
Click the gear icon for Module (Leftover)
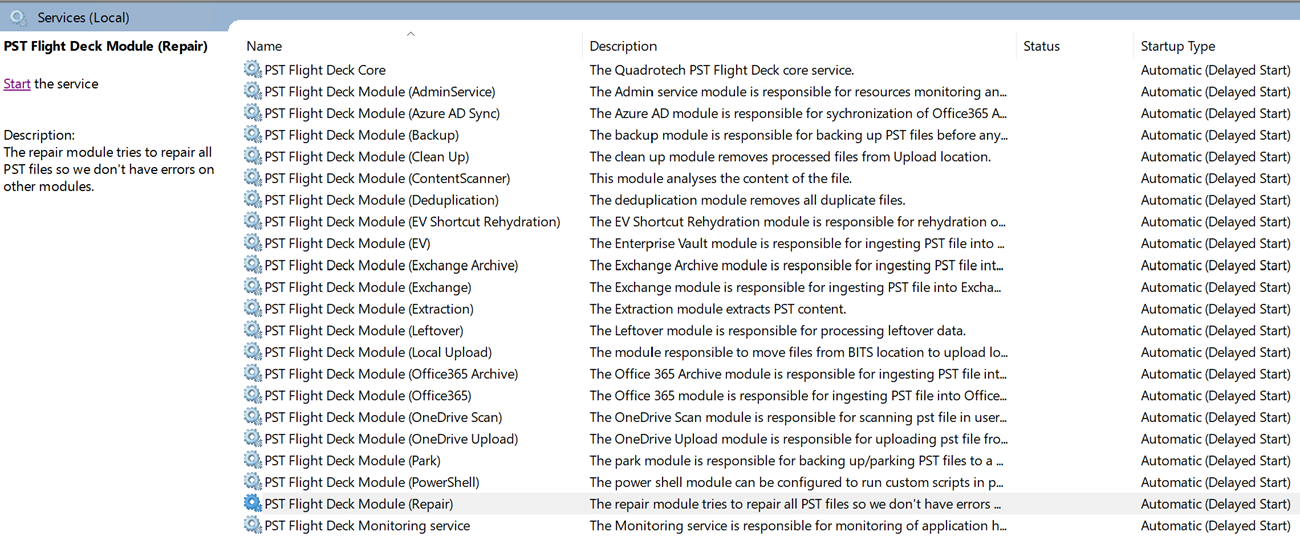pos(253,330)
